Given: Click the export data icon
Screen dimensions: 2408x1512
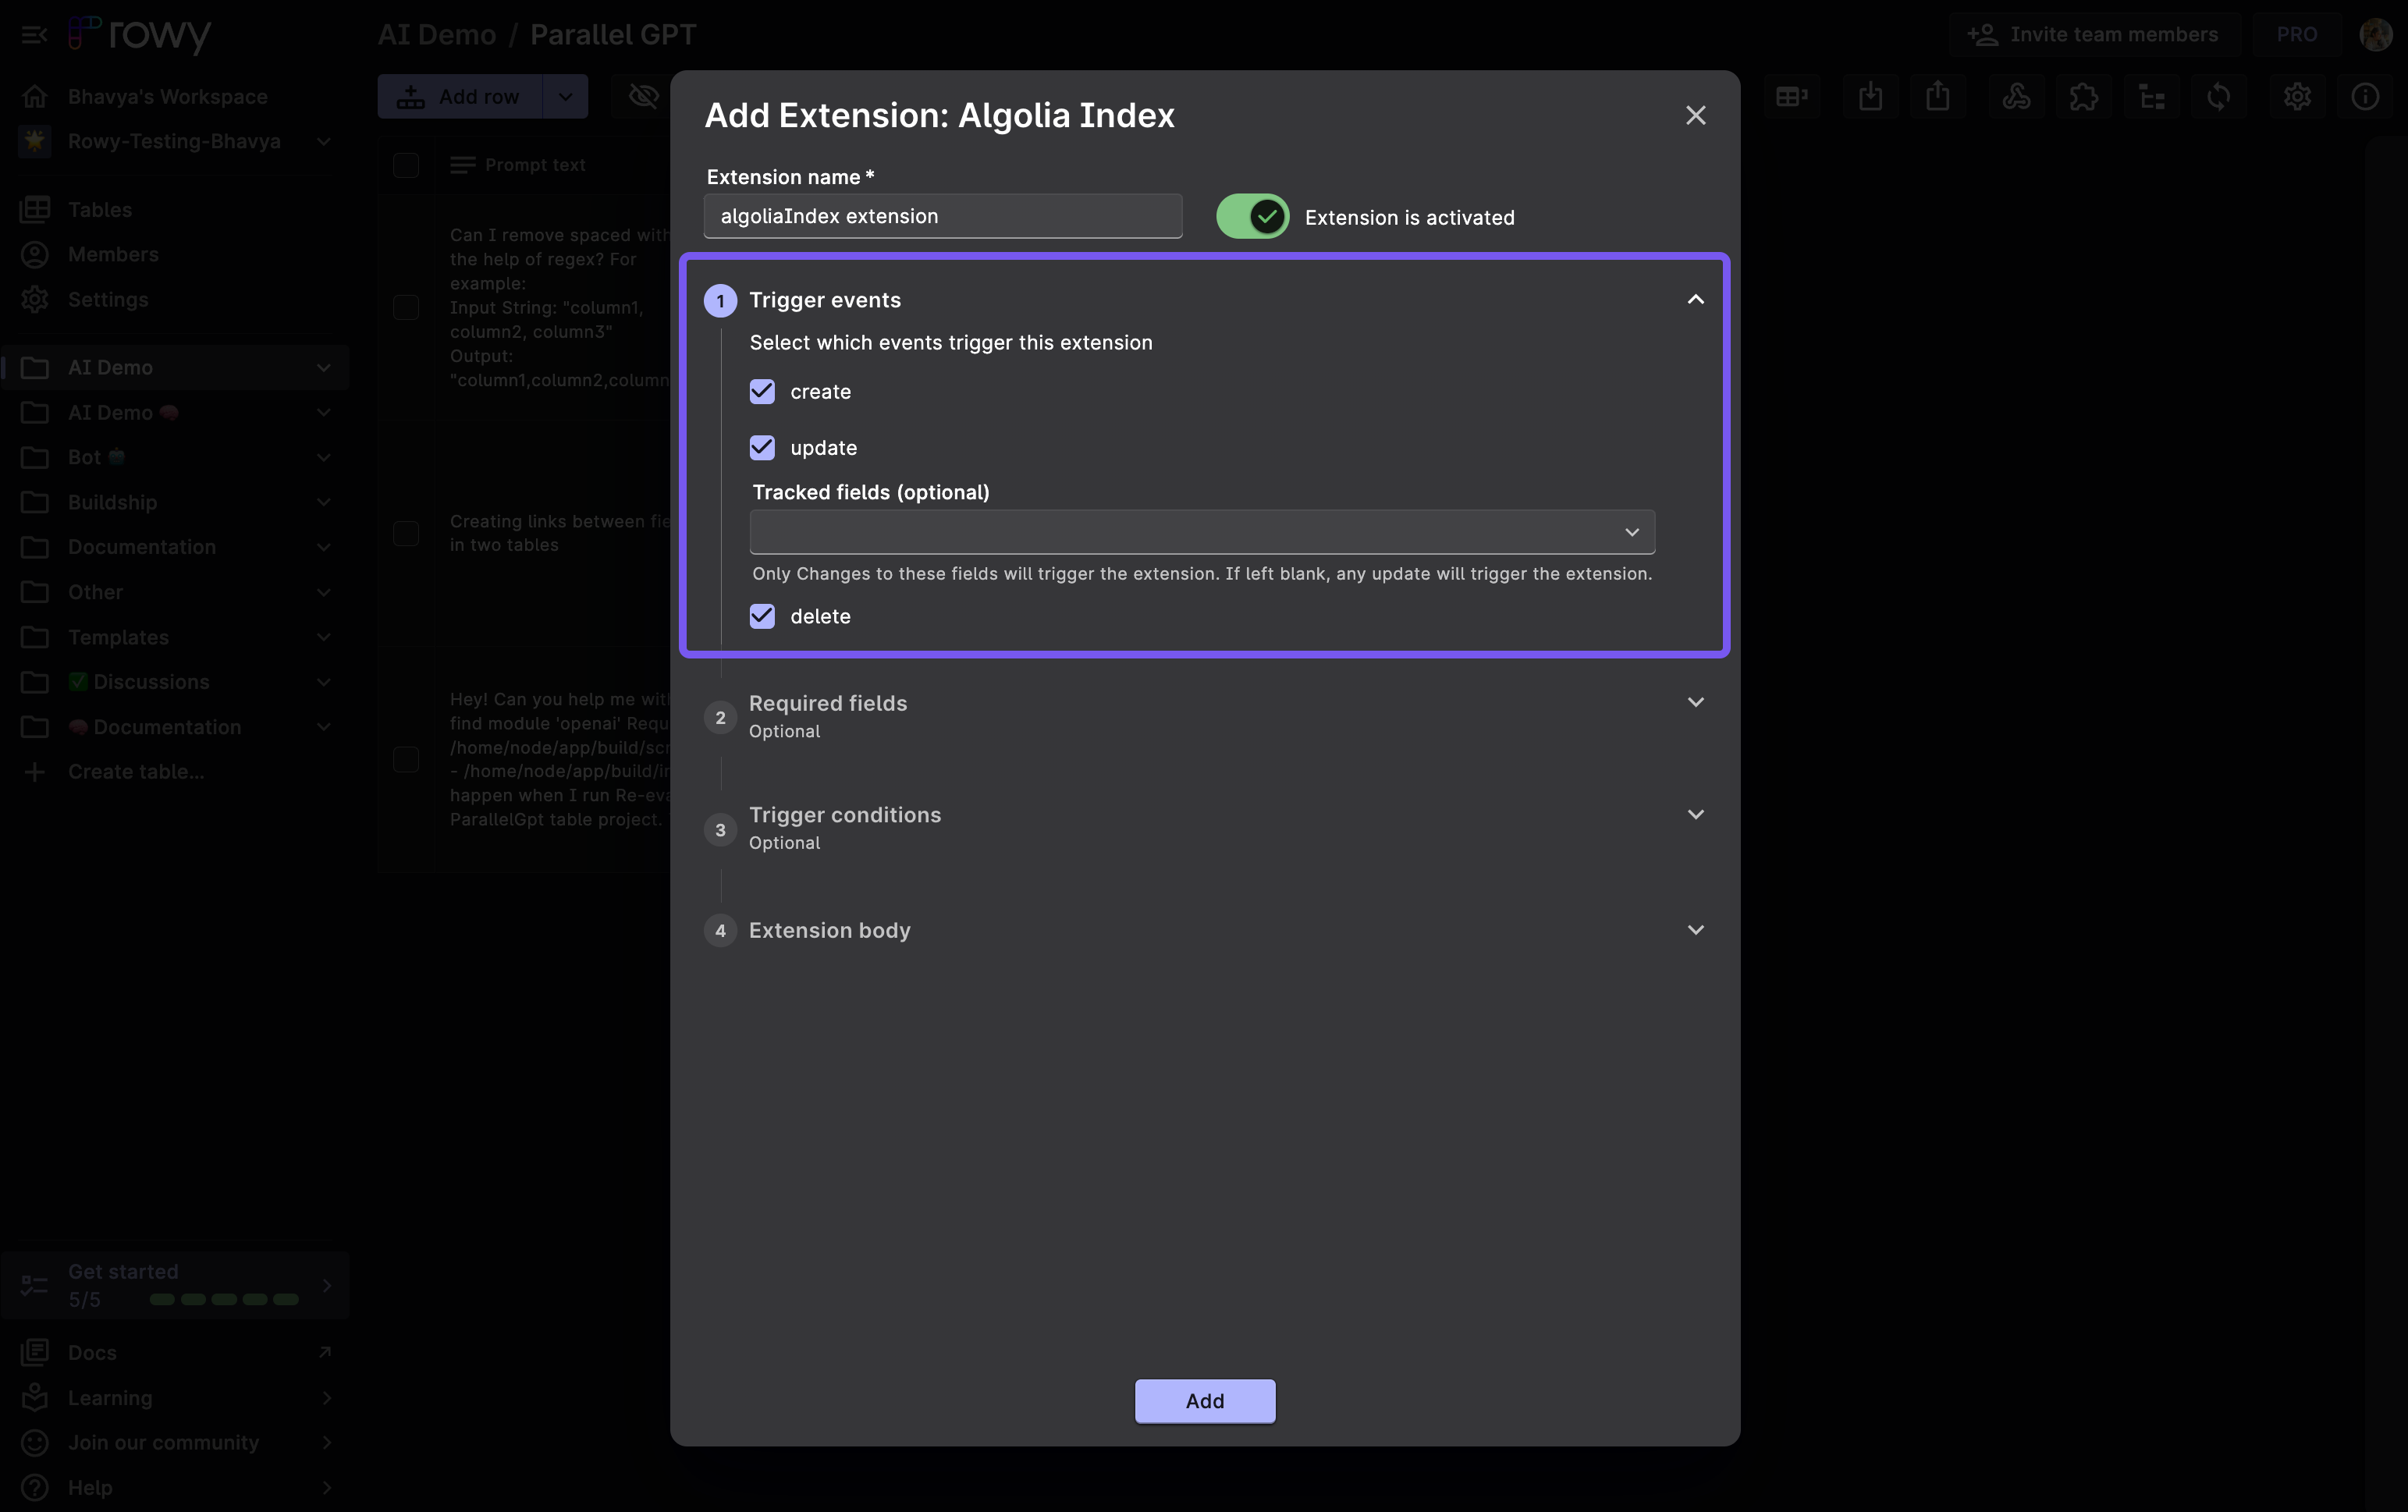Looking at the screenshot, I should [1938, 96].
